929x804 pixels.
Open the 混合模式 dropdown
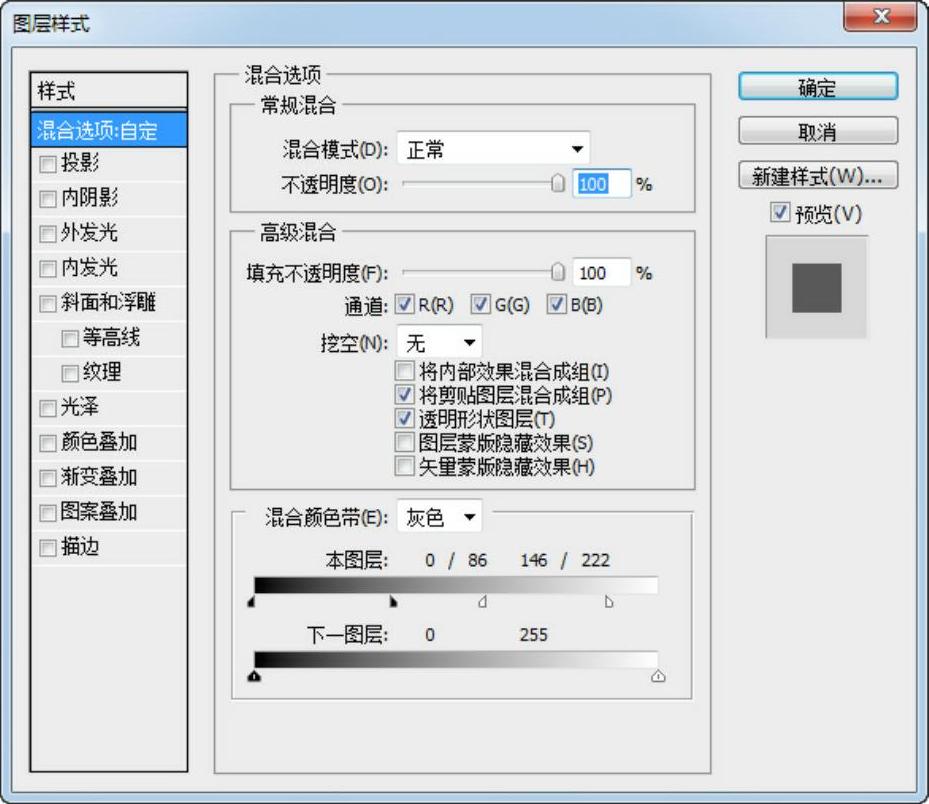(493, 150)
